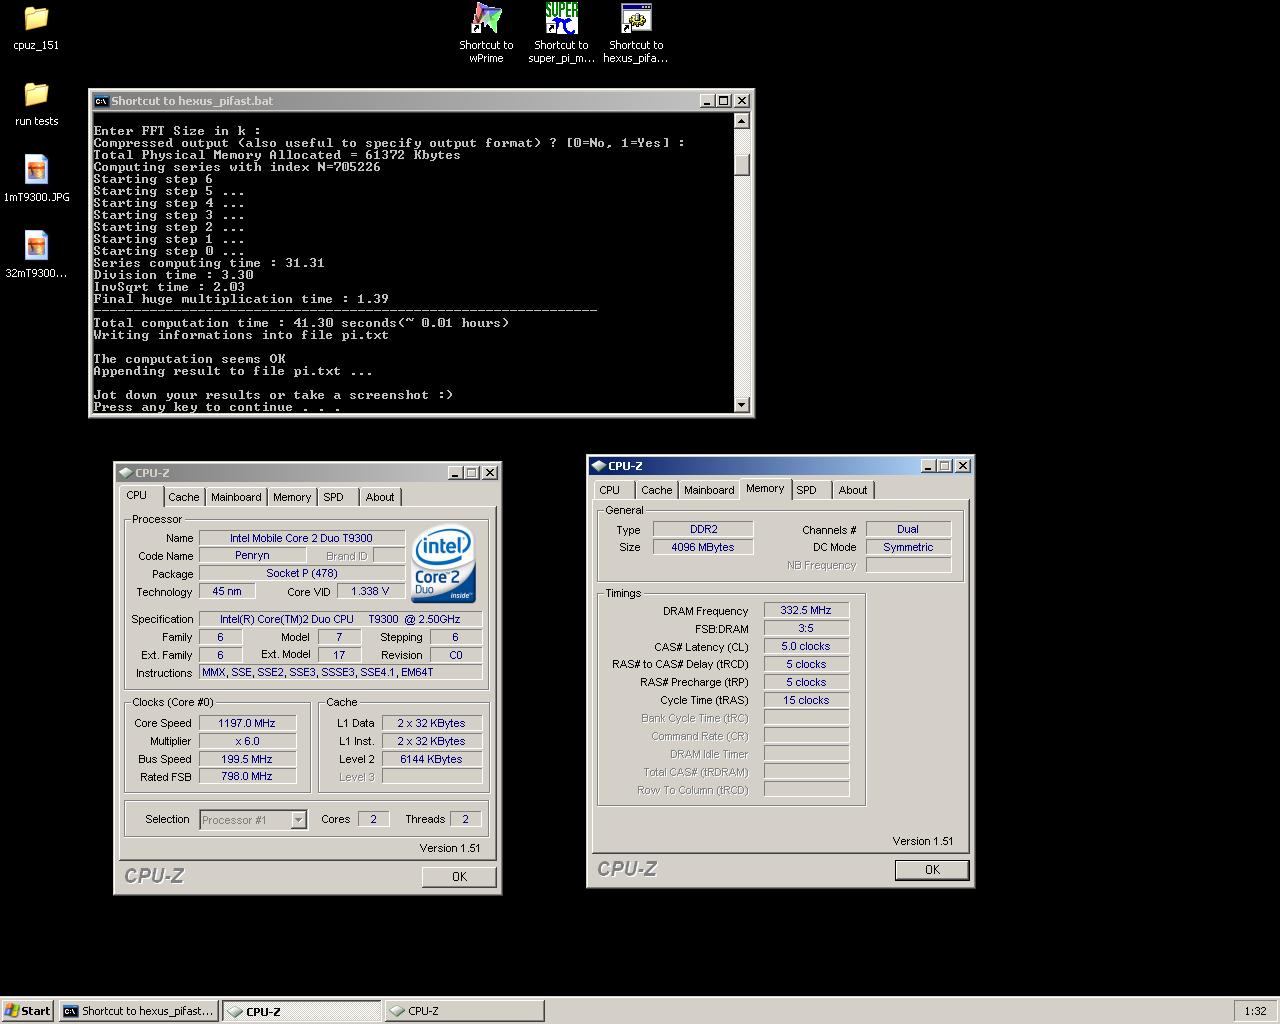1280x1024 pixels.
Task: Click the console scrollbar up arrow
Action: click(741, 121)
